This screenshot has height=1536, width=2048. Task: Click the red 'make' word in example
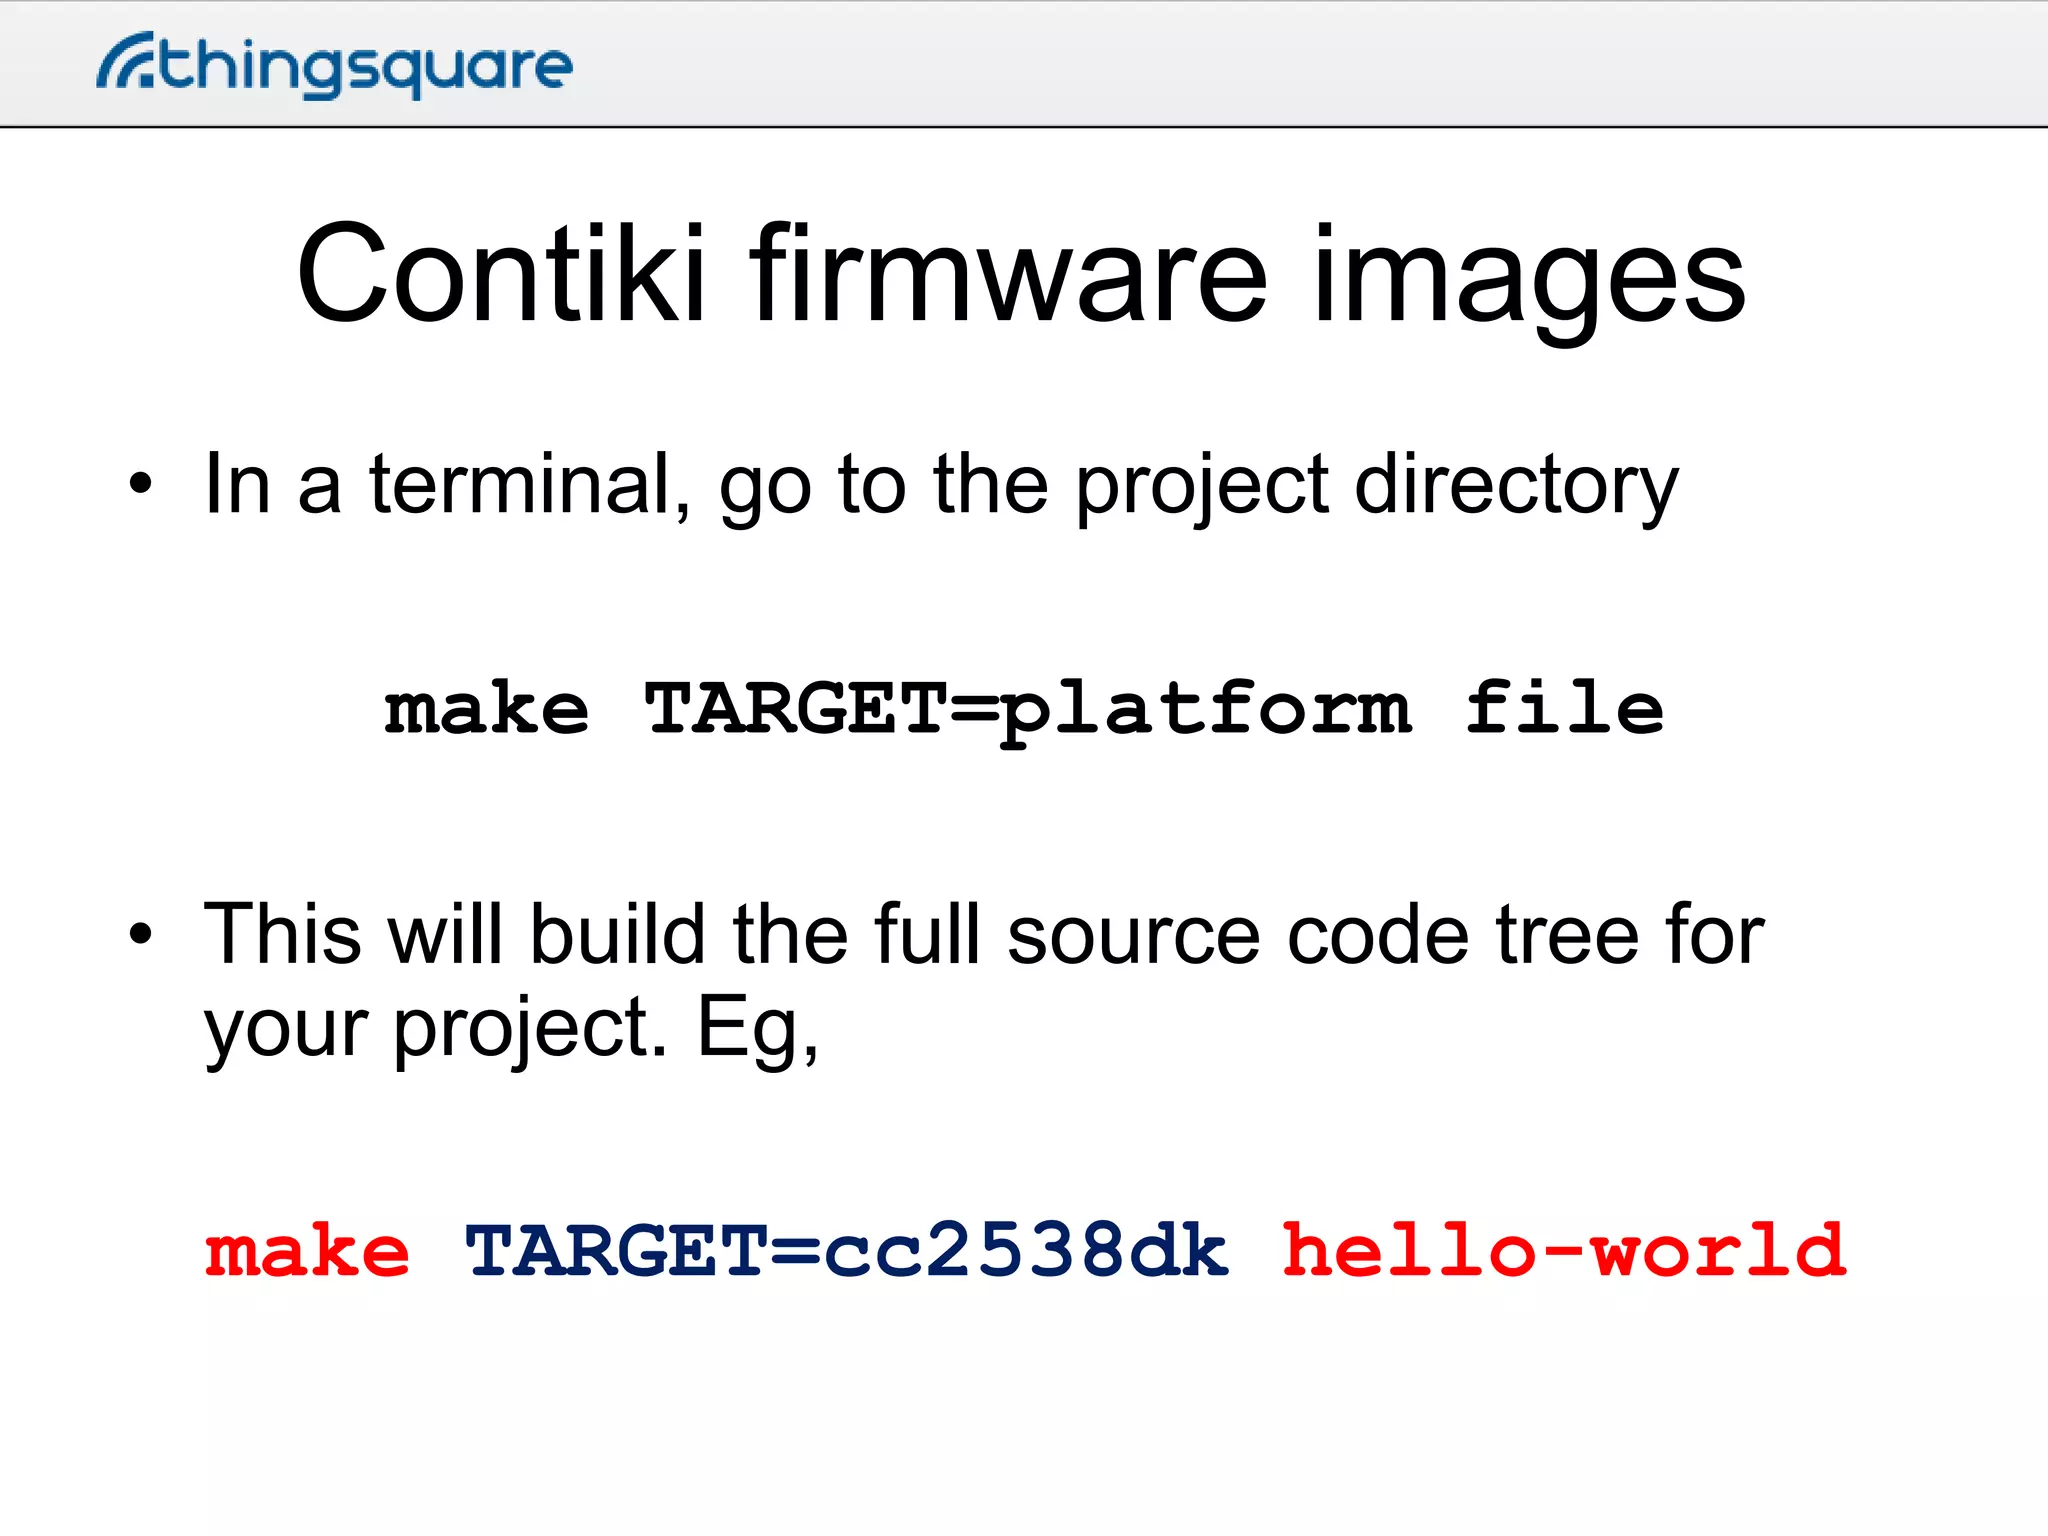(x=307, y=1251)
